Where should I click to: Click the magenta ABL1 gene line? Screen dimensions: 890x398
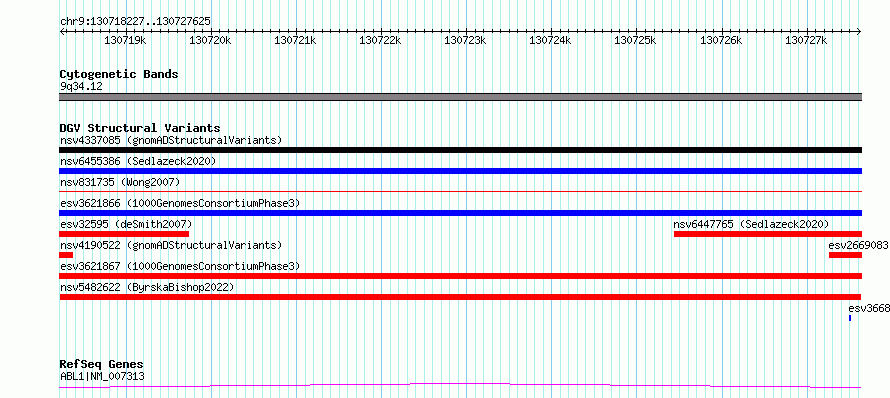point(461,386)
